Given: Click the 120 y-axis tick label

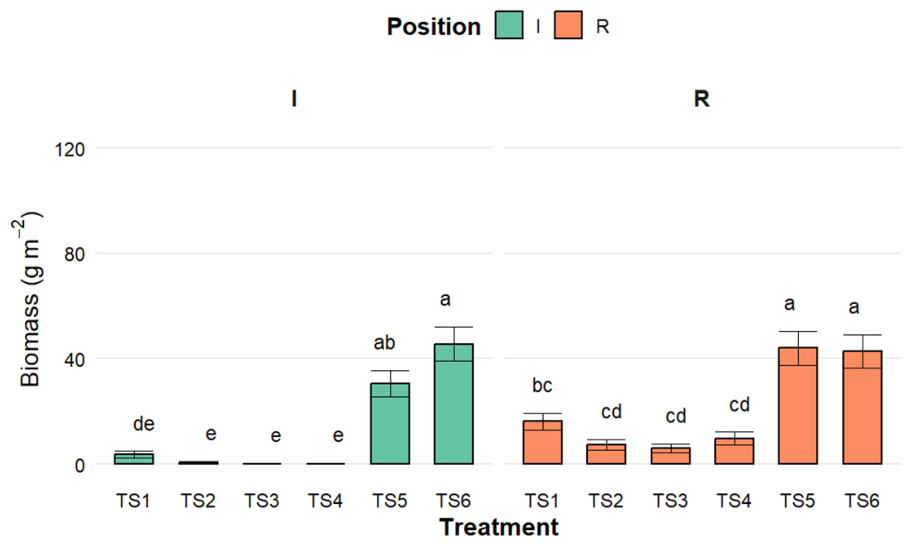Looking at the screenshot, I should coord(70,150).
